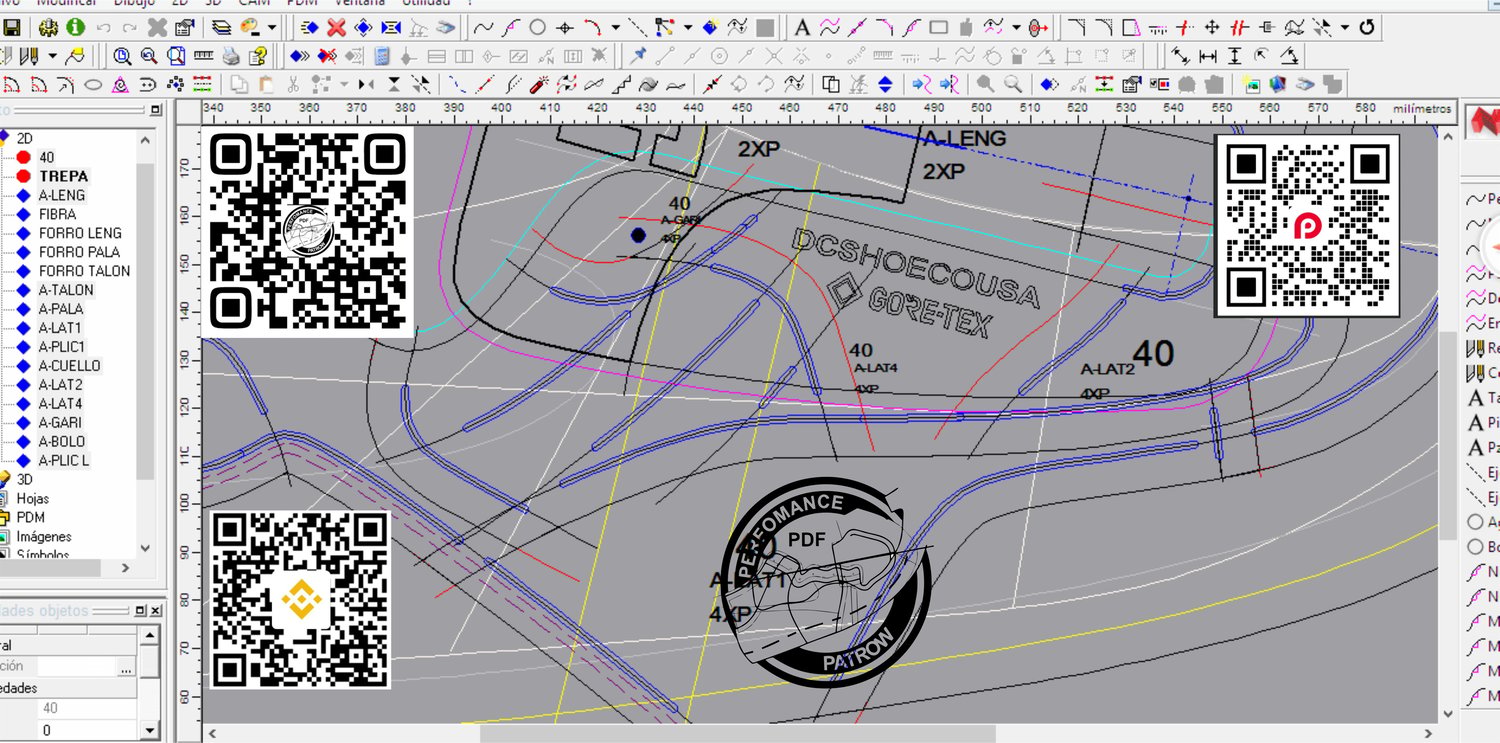Viewport: 1500px width, 743px height.
Task: Click the layer tree scroll-down arrow
Action: pyautogui.click(x=146, y=548)
